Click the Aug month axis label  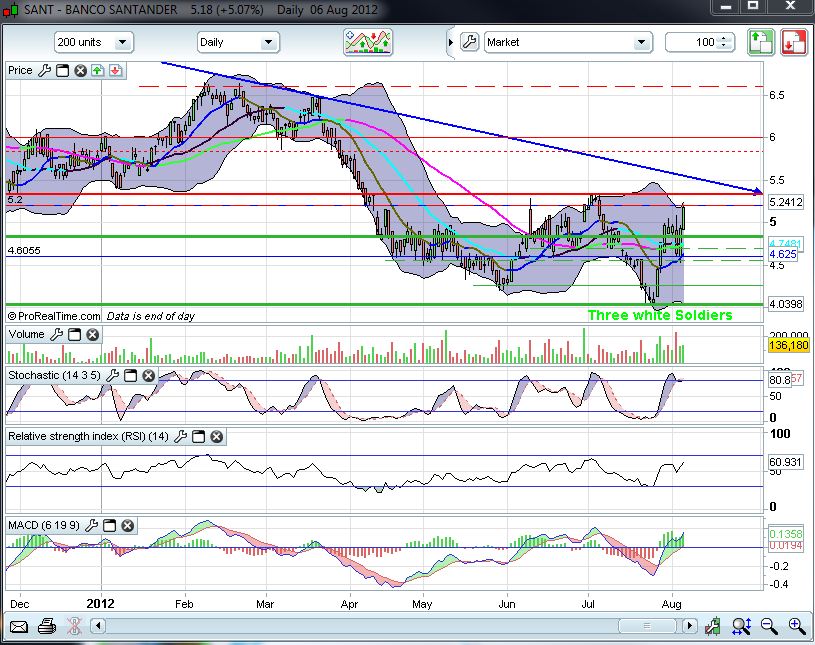coord(672,604)
